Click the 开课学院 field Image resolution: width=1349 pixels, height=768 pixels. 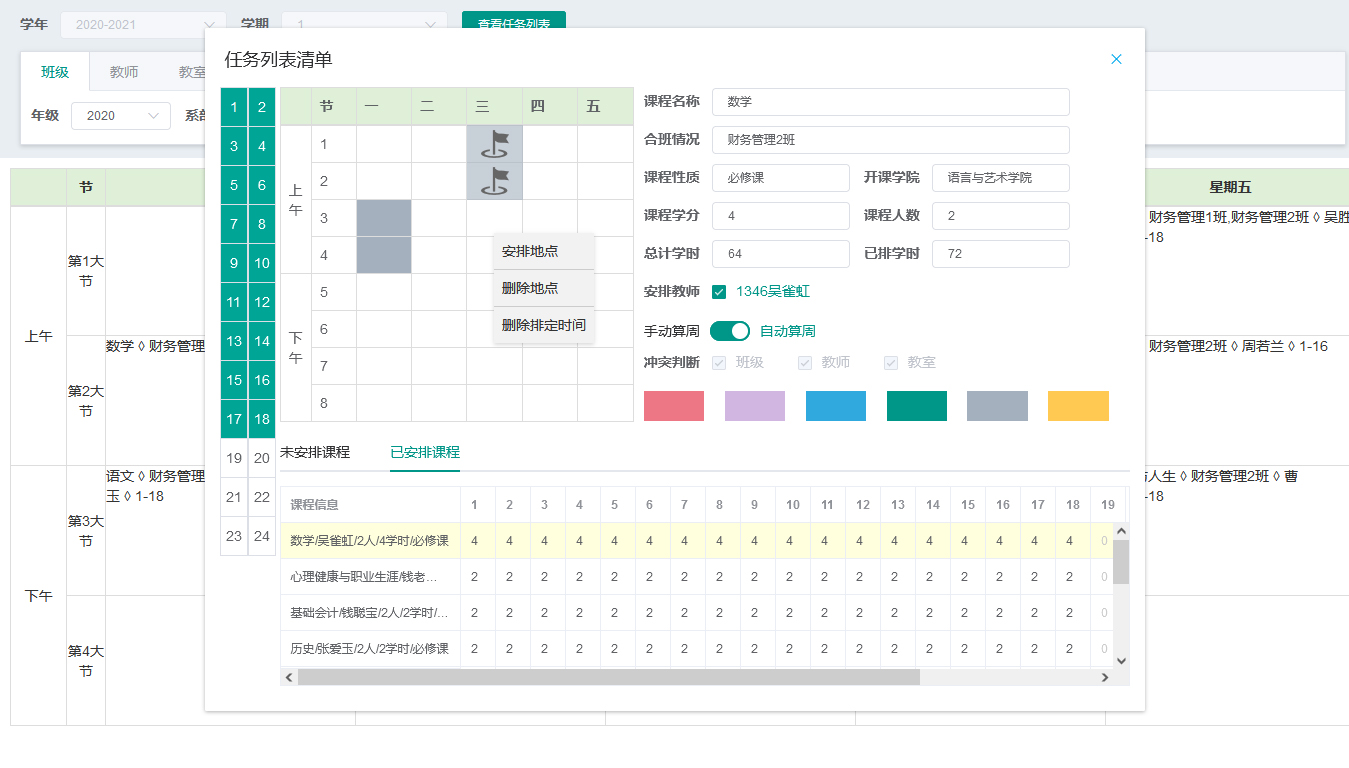[1001, 178]
